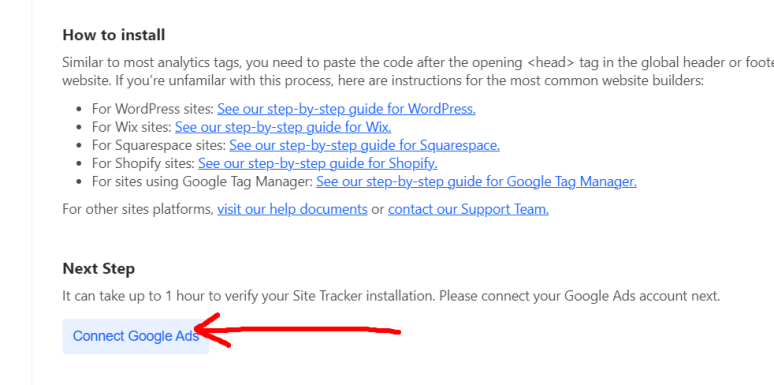Click the 'For Shopify sites:' label text

pyautogui.click(x=143, y=163)
